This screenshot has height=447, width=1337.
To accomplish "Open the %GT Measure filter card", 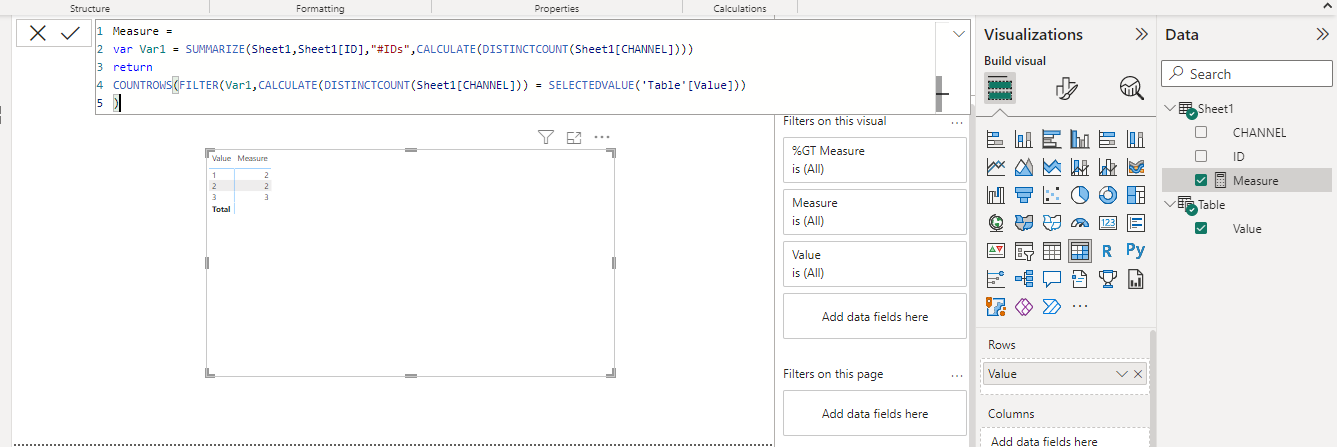I will coord(875,160).
